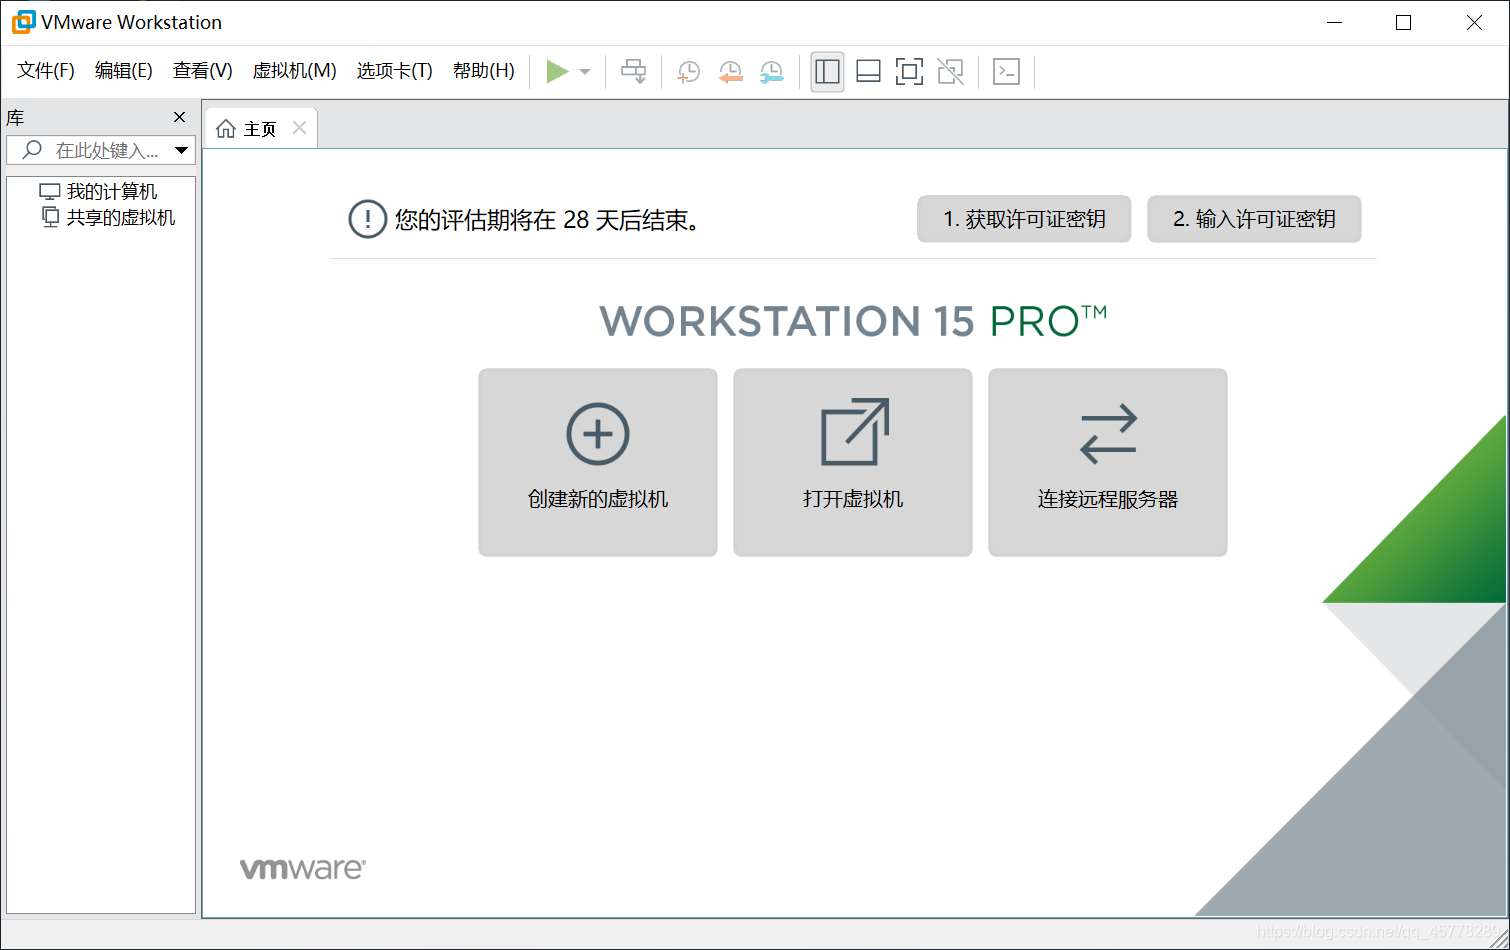Close the 主页 tab

coord(299,128)
